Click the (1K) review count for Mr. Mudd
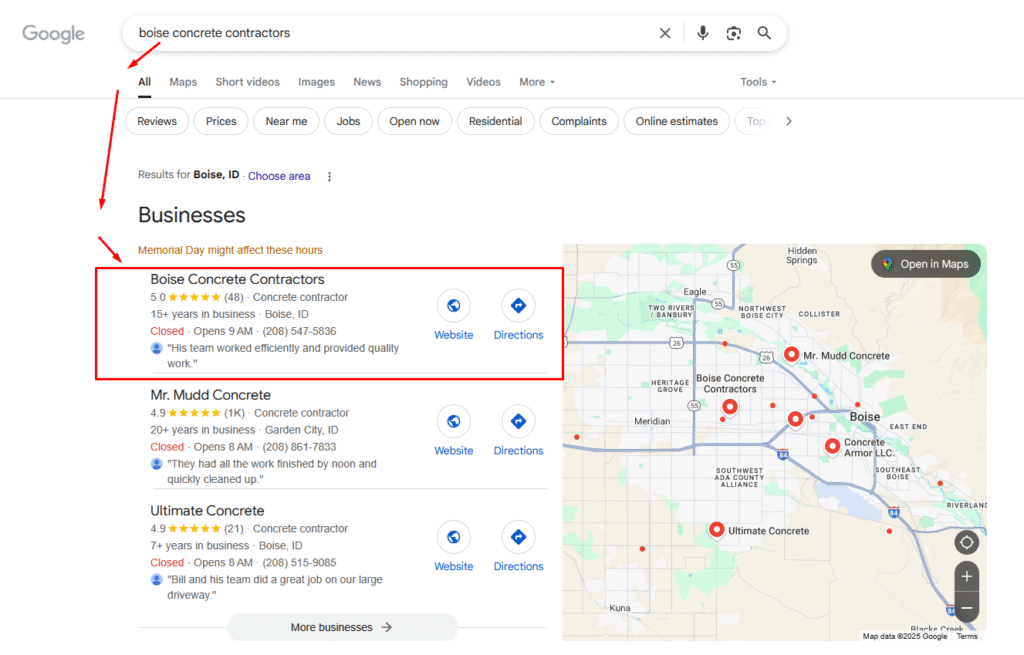The image size is (1024, 655). 234,413
